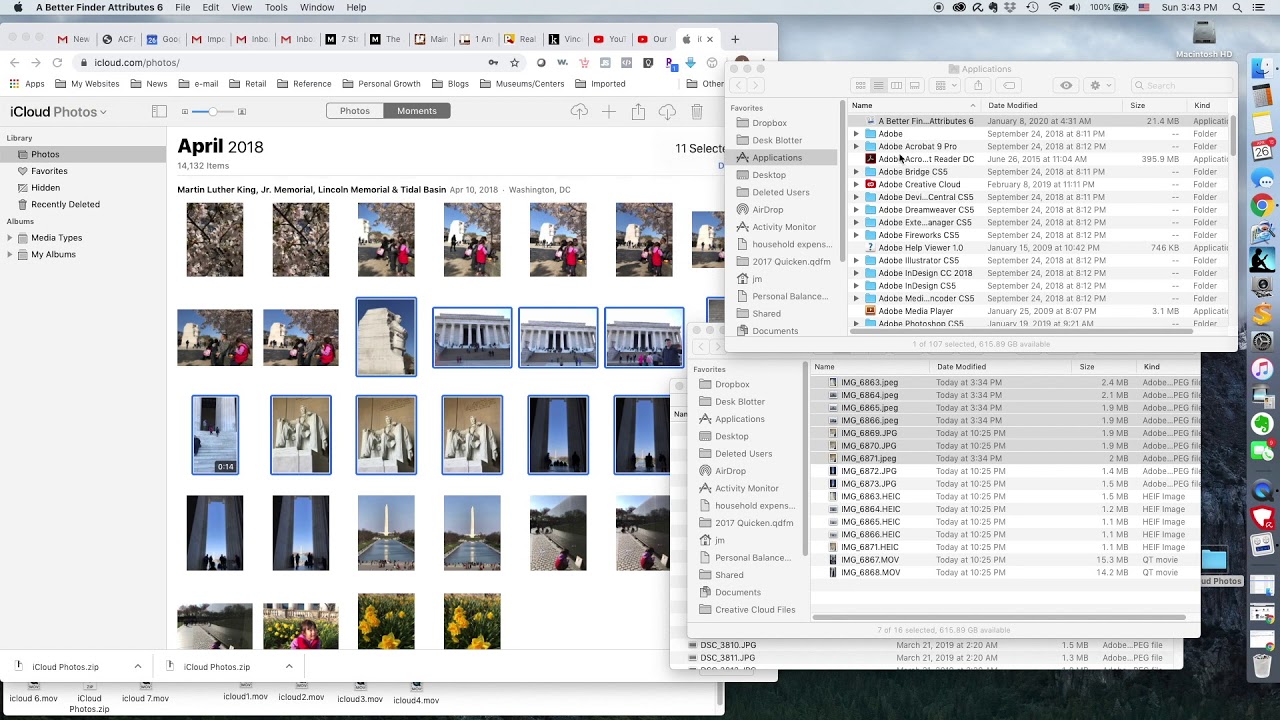This screenshot has height=720, width=1280.
Task: Open the News bookmarks folder
Action: point(148,84)
